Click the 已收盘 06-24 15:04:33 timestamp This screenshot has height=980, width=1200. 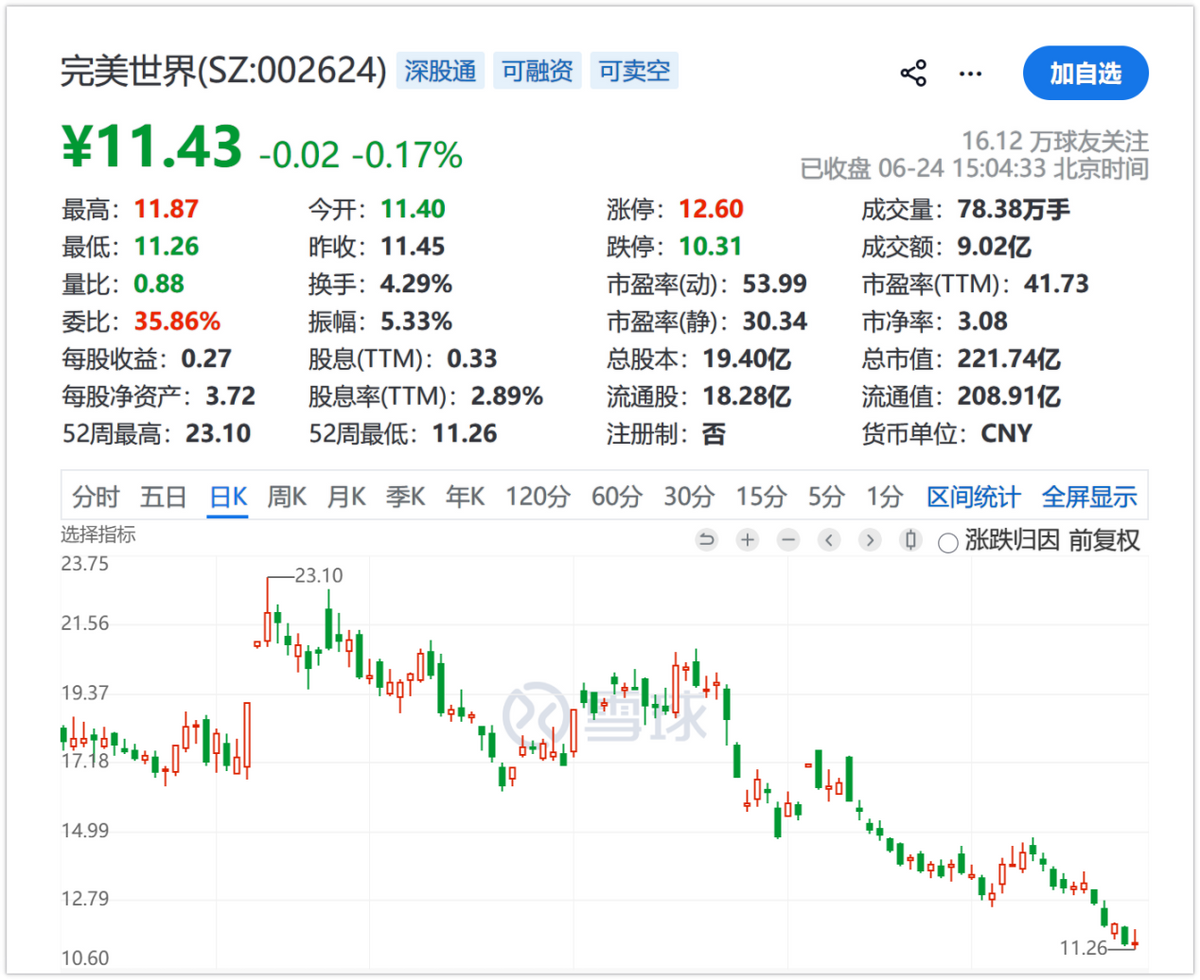(975, 168)
